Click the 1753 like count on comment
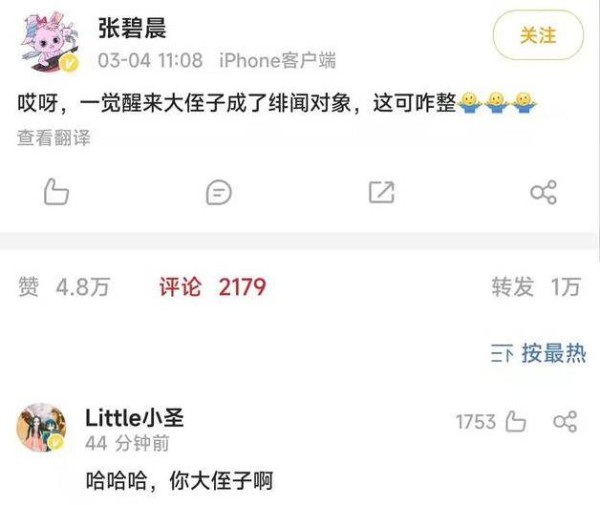600x505 pixels. click(x=476, y=422)
